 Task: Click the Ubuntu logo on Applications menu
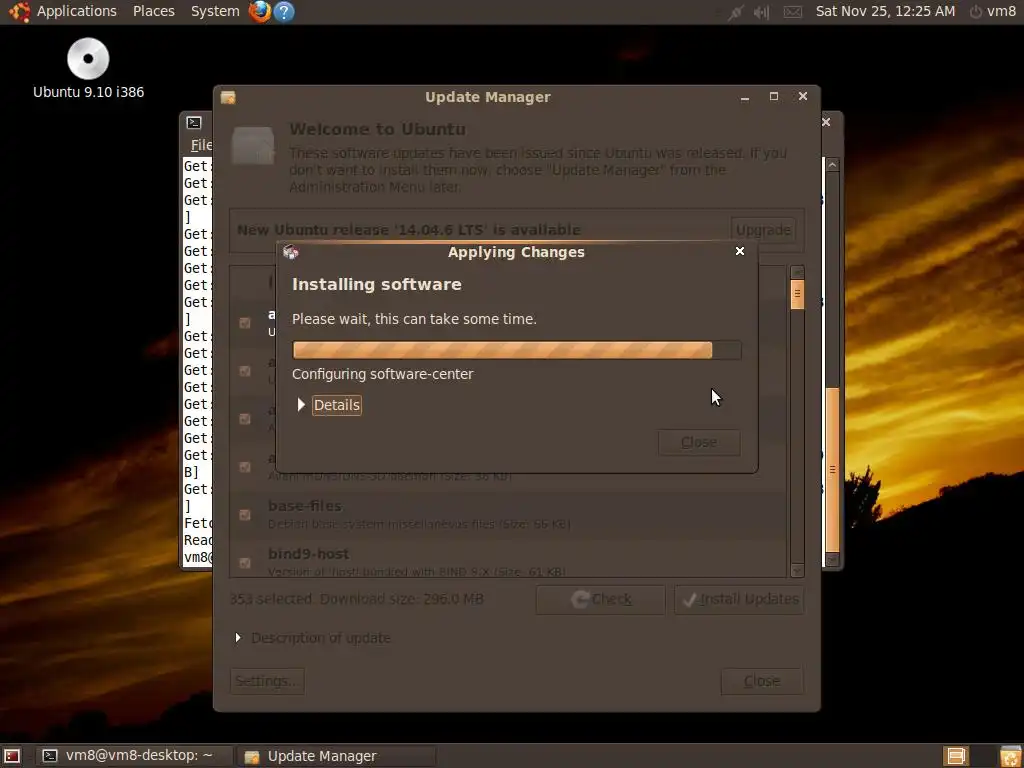19,11
